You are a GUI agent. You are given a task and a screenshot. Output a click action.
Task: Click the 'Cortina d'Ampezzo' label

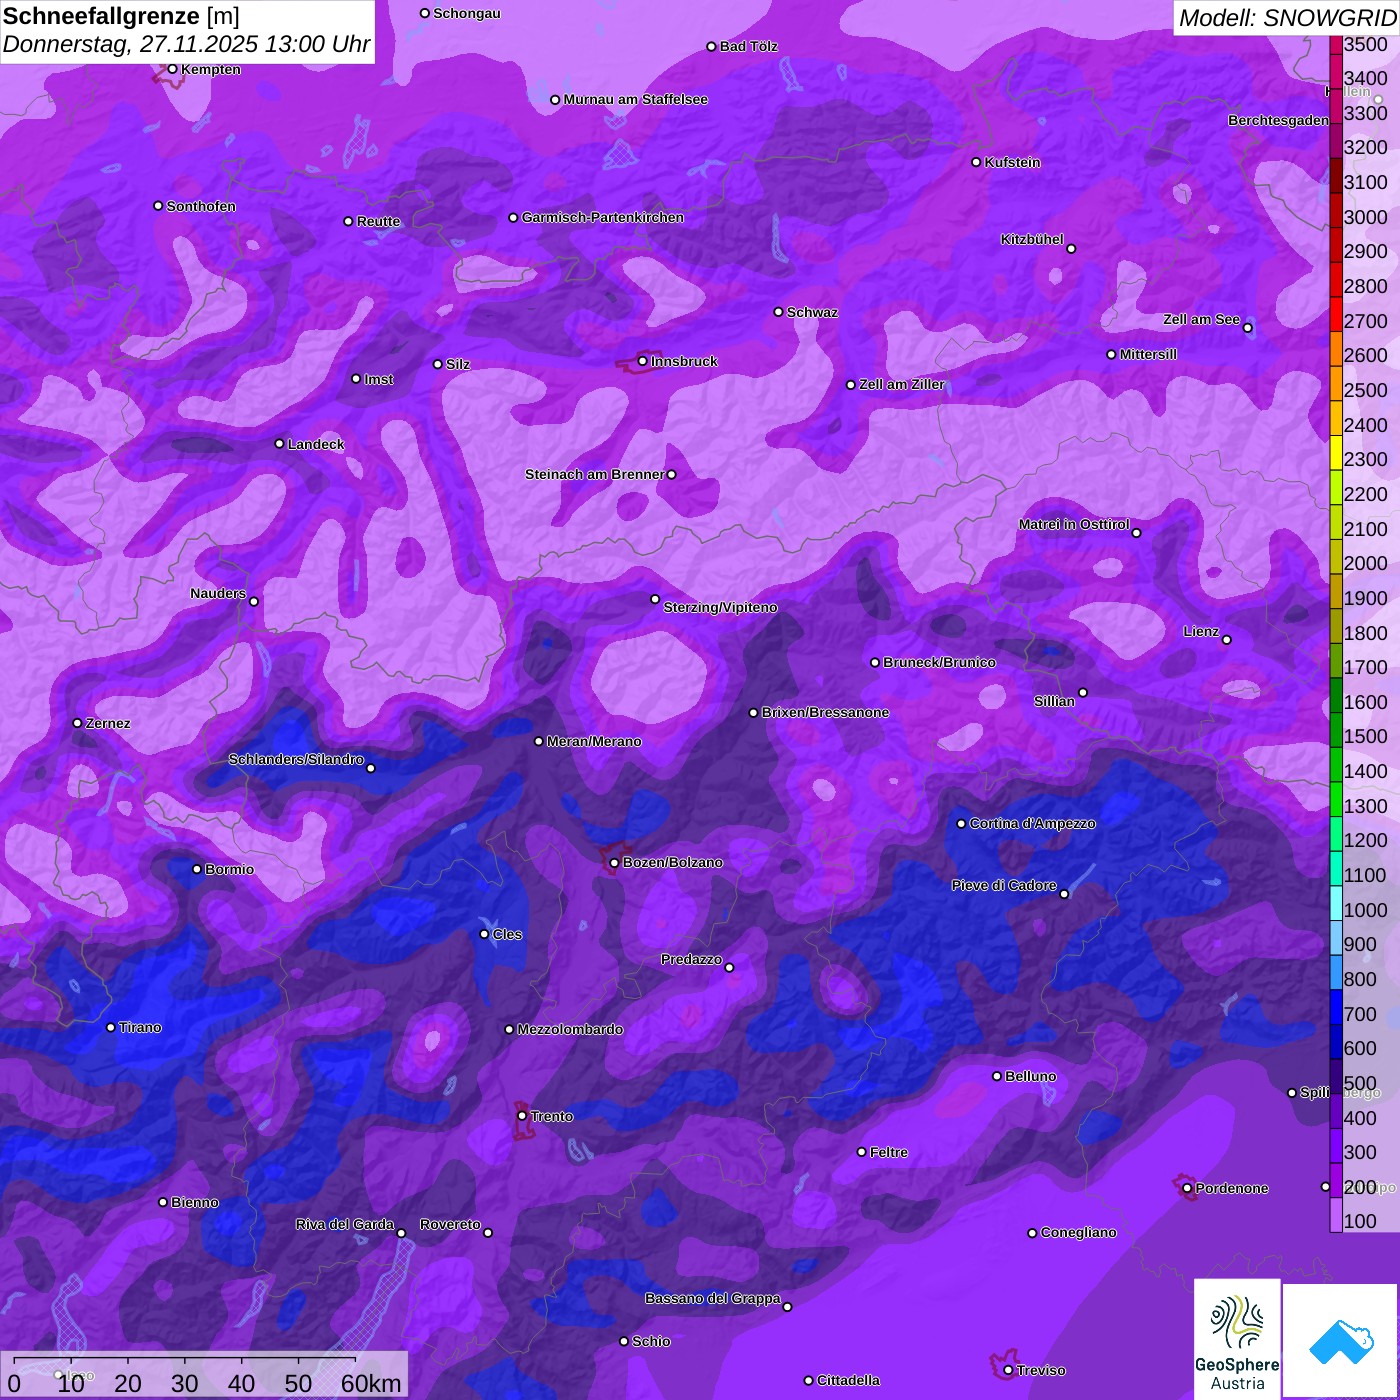tap(1033, 823)
